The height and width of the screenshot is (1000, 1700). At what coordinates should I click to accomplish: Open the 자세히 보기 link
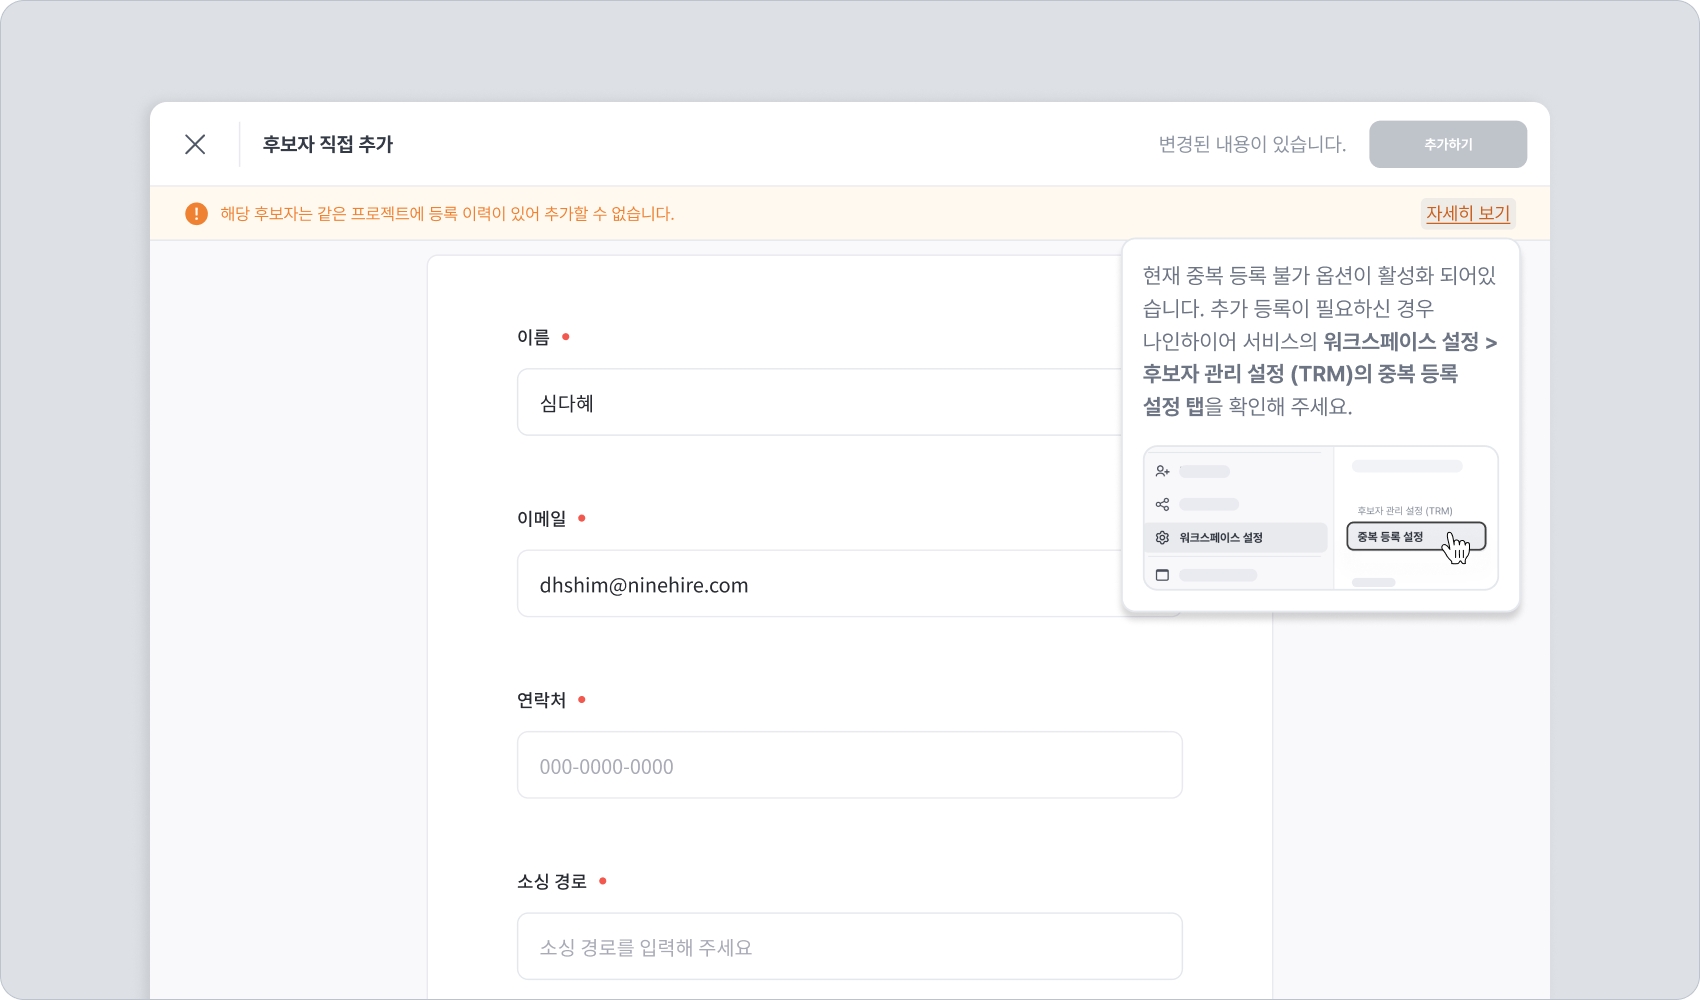click(1467, 213)
